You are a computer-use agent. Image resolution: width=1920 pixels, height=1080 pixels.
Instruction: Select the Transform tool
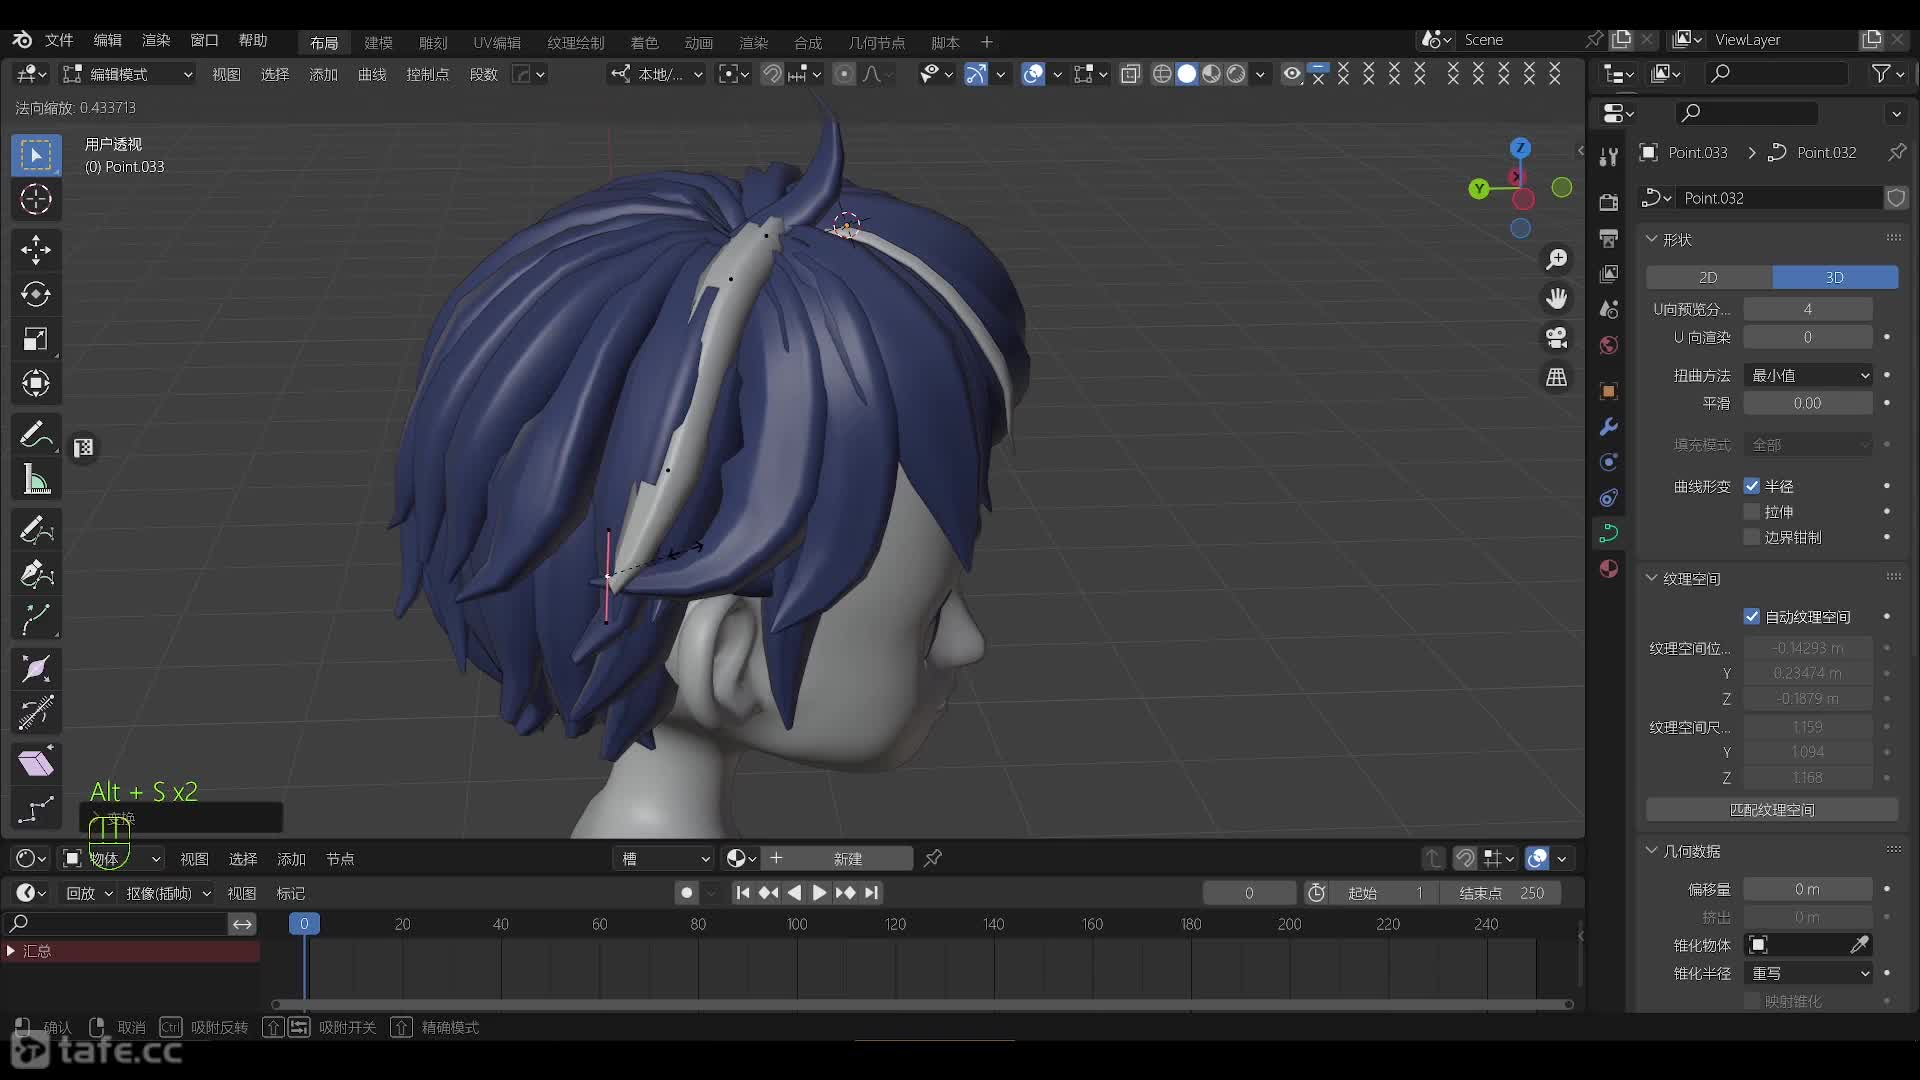pyautogui.click(x=36, y=383)
